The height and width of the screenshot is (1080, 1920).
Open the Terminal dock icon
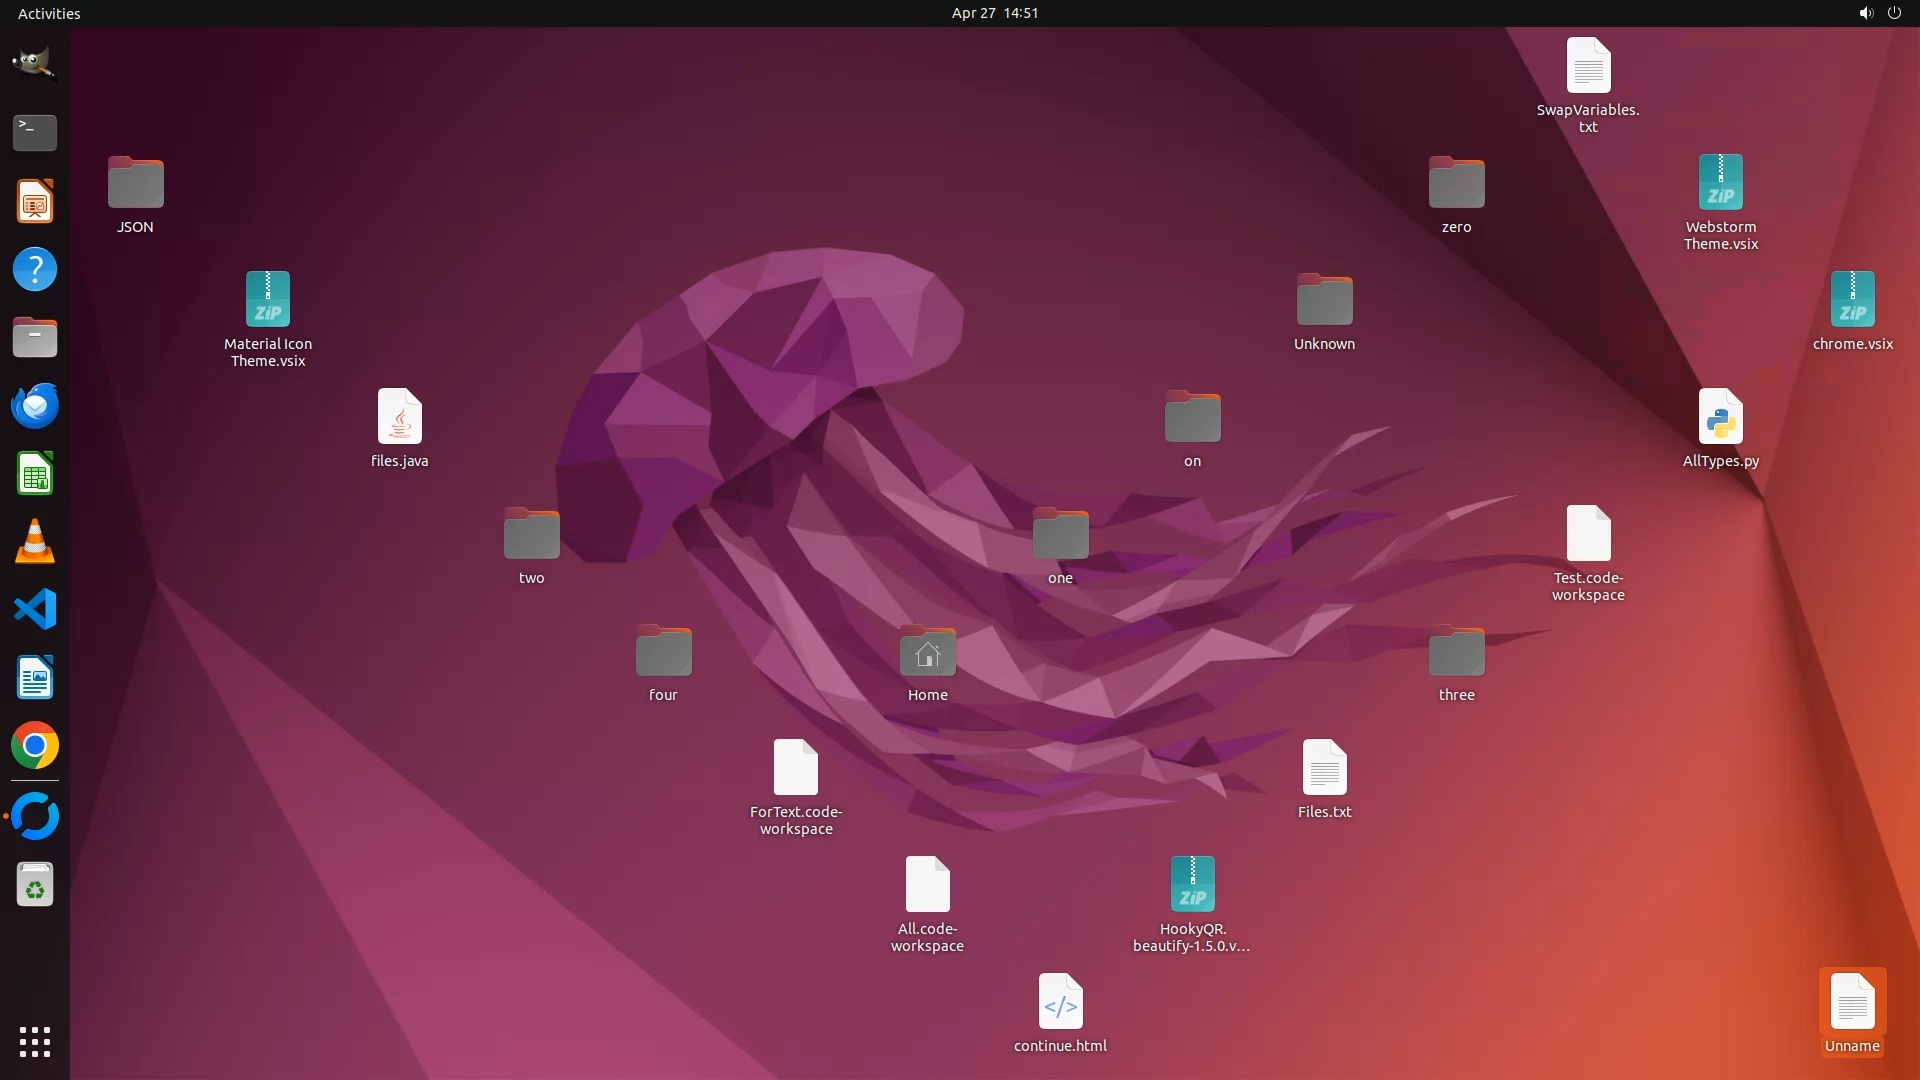point(35,132)
